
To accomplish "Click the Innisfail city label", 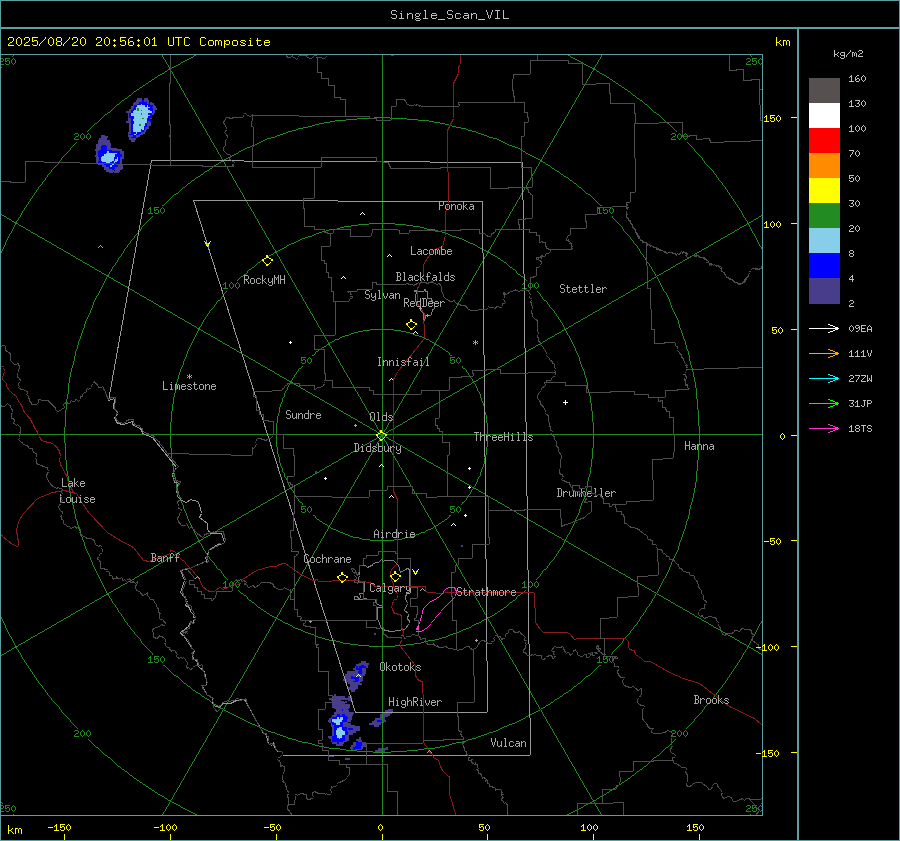I will (x=403, y=362).
